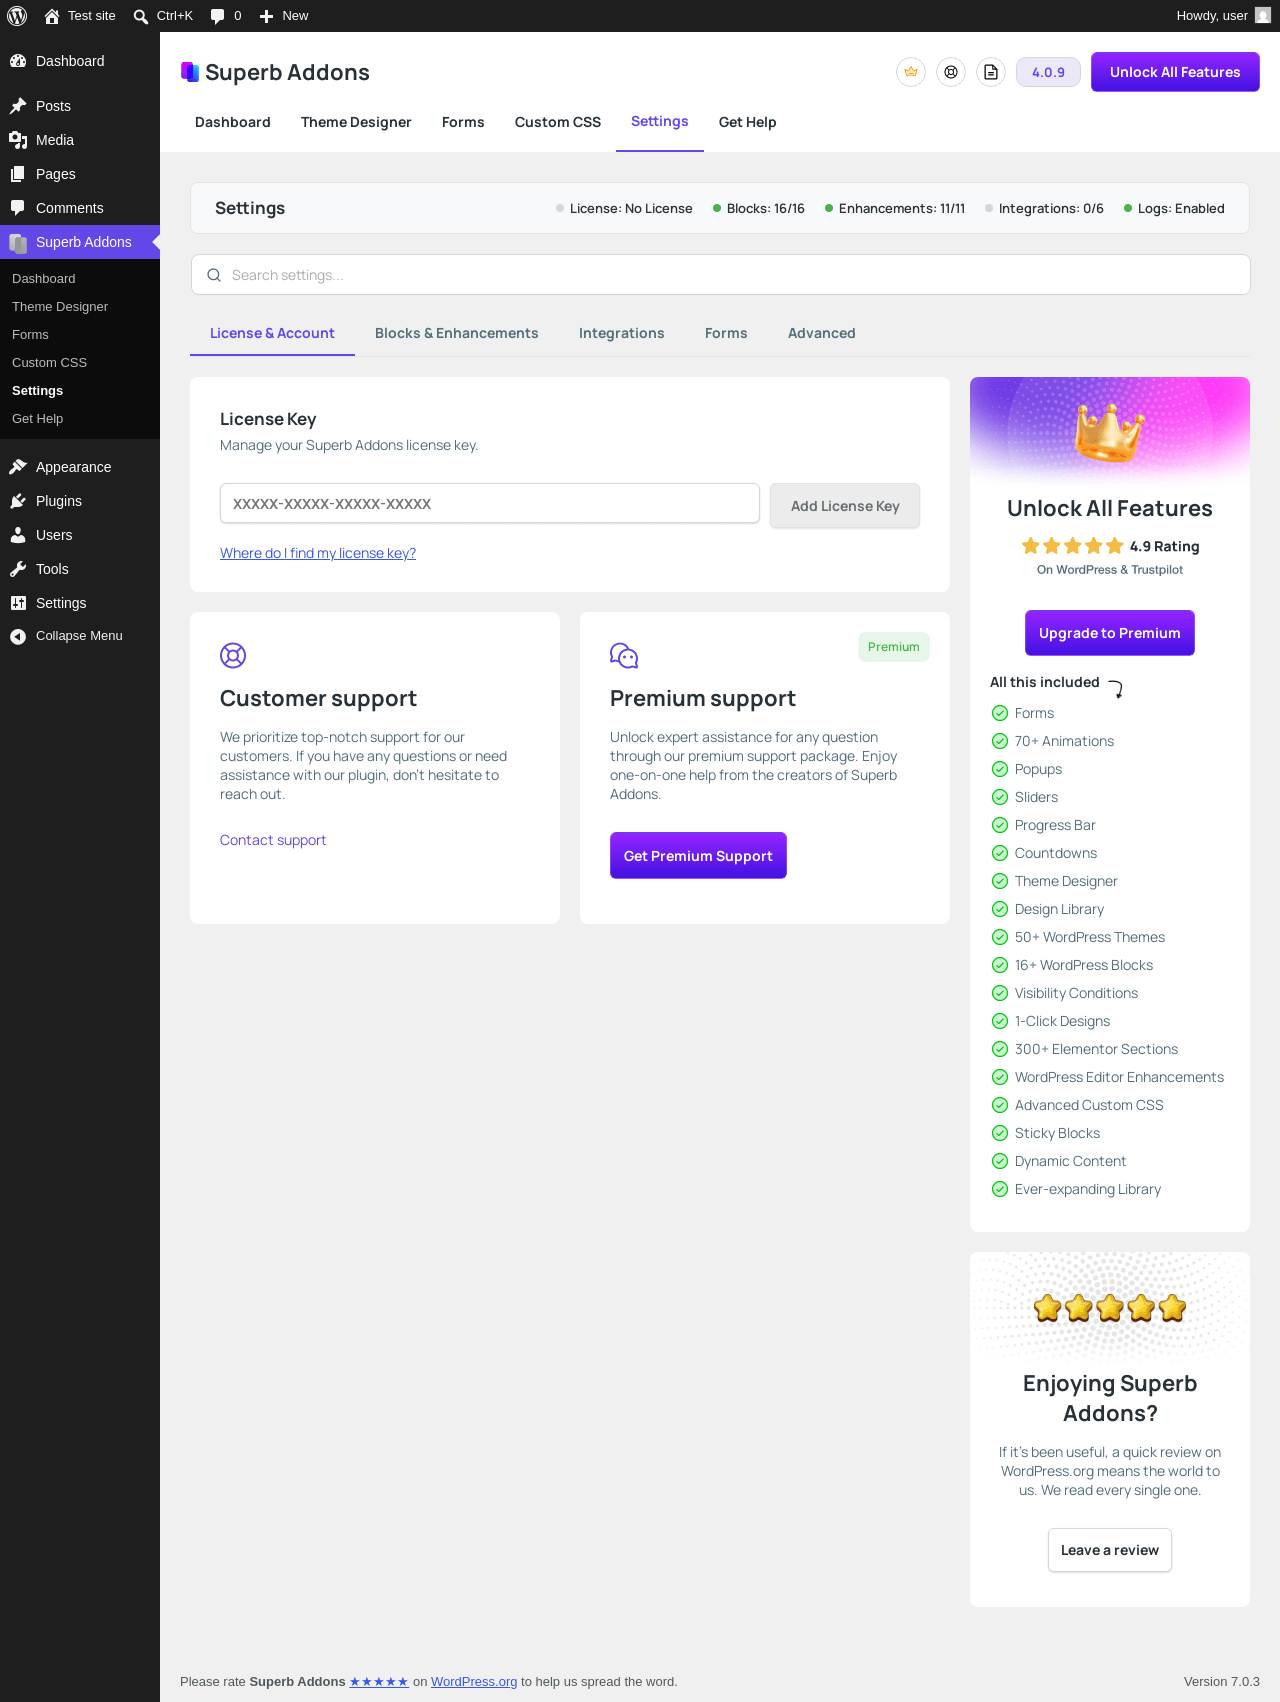The image size is (1280, 1702).
Task: Open Forms in sidebar submenu
Action: 30,335
